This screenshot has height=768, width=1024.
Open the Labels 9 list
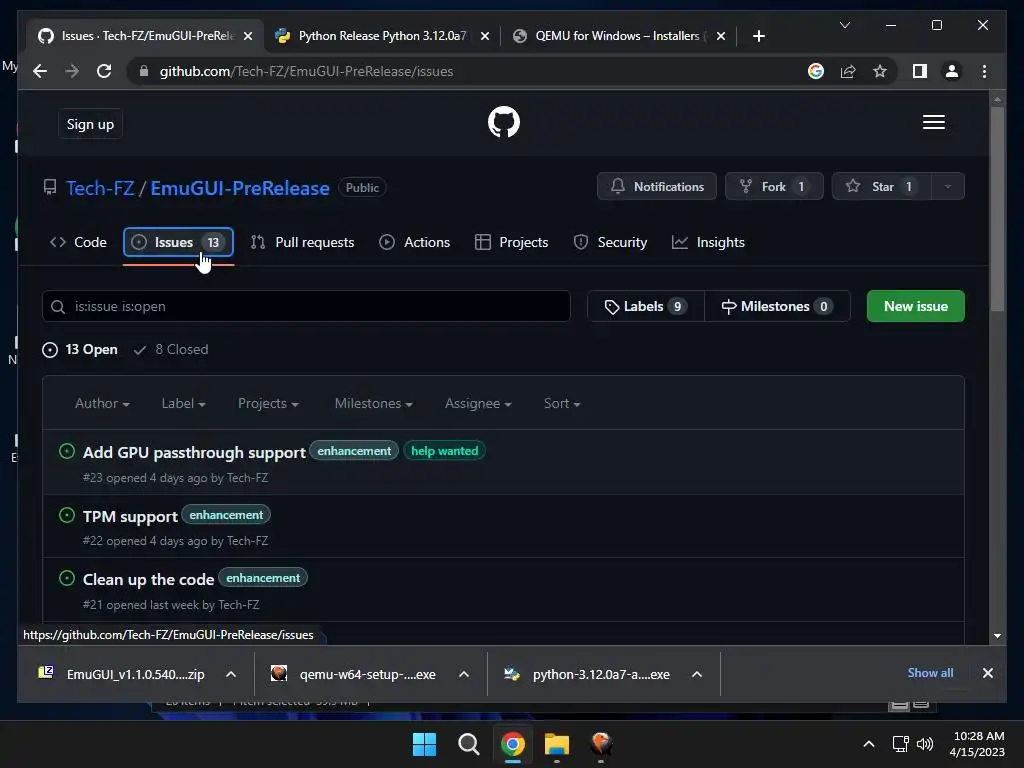pyautogui.click(x=646, y=306)
